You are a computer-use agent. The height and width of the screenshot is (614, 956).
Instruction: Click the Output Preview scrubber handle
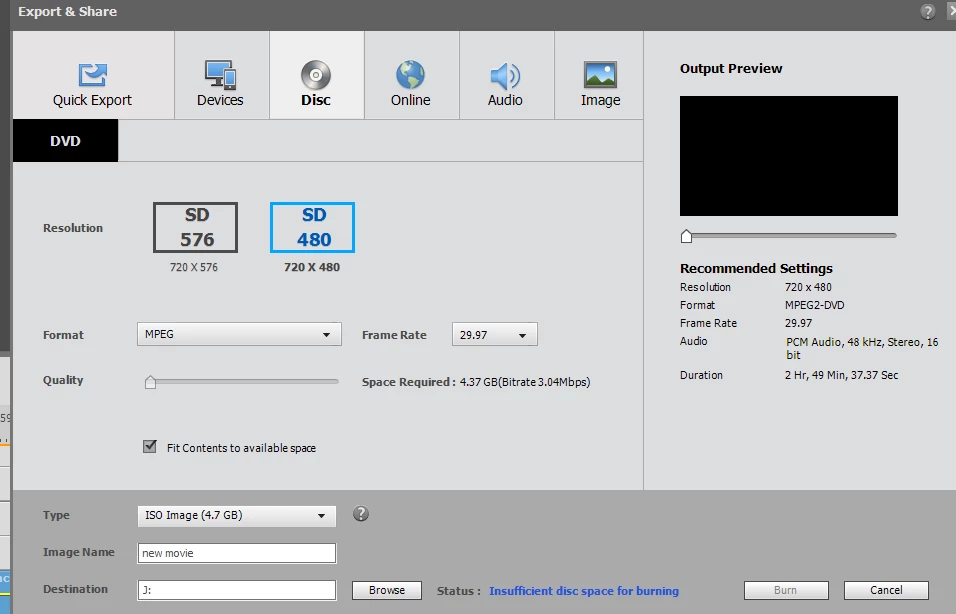point(687,237)
